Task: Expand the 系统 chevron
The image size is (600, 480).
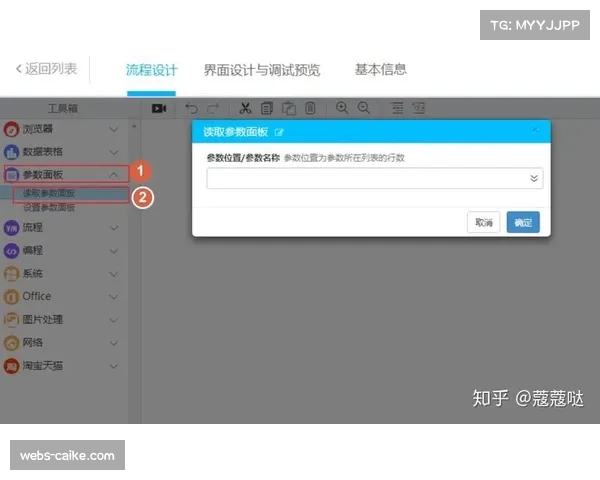Action: [114, 274]
